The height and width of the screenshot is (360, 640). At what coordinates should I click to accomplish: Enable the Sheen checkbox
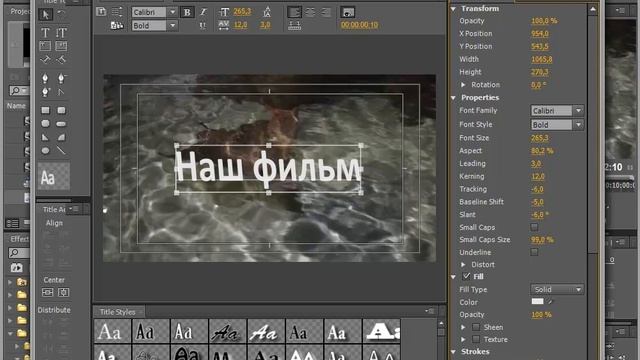pyautogui.click(x=476, y=327)
